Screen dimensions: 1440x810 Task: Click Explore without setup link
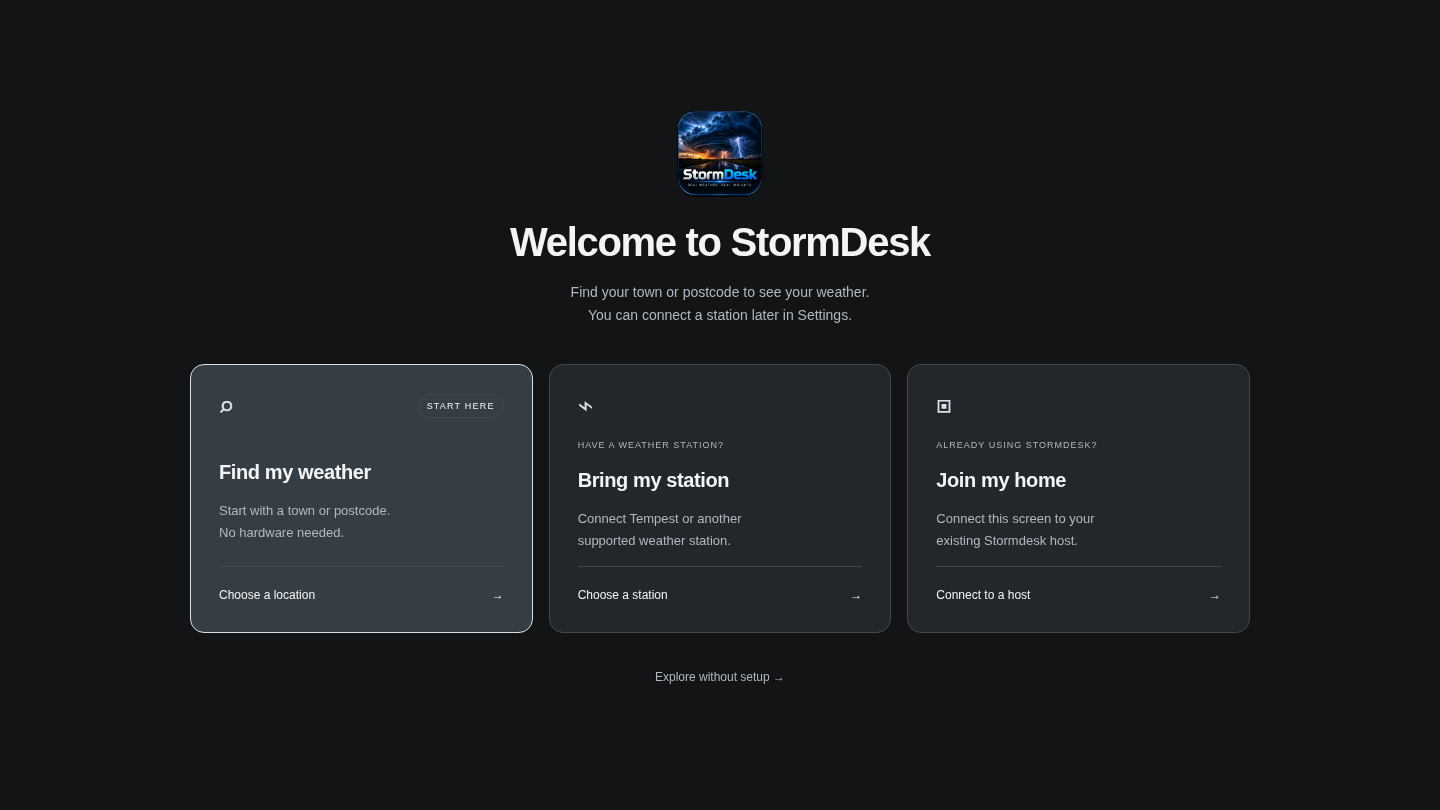point(719,677)
